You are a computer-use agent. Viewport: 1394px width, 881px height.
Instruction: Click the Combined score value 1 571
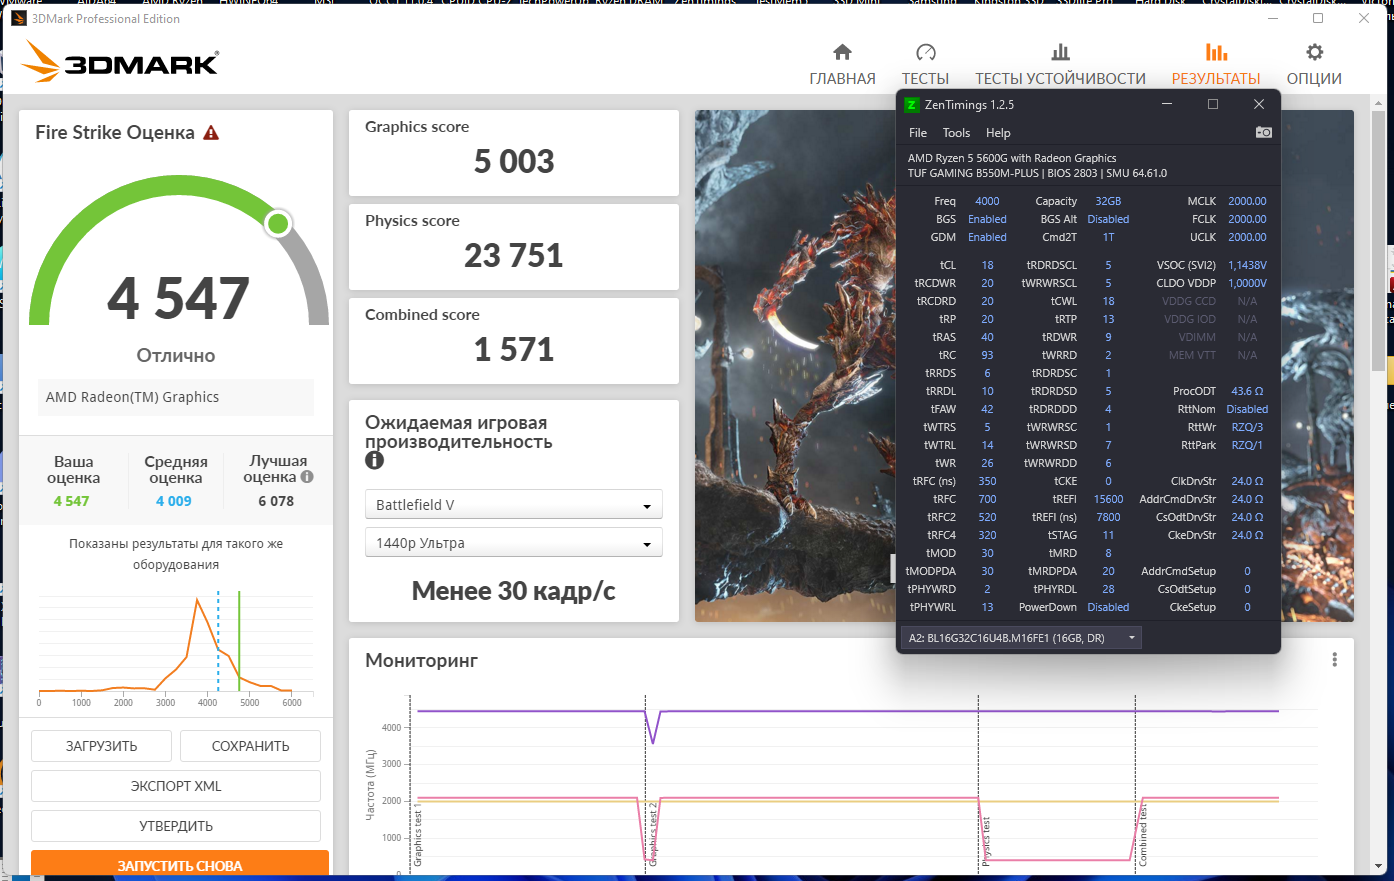point(514,349)
